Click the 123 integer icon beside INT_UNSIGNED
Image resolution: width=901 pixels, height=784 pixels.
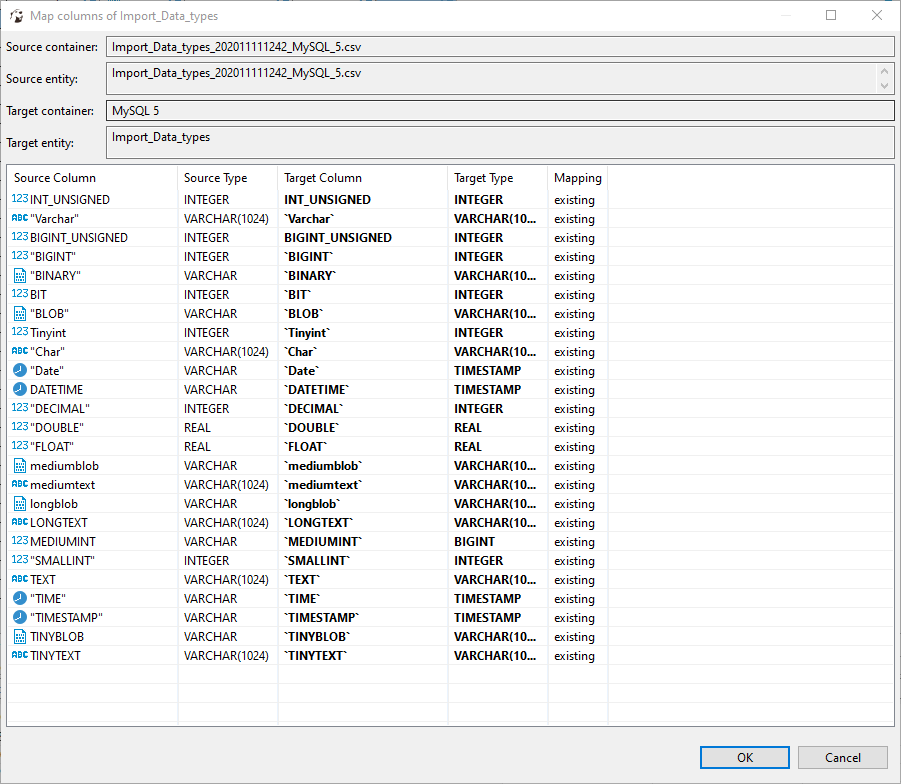18,199
